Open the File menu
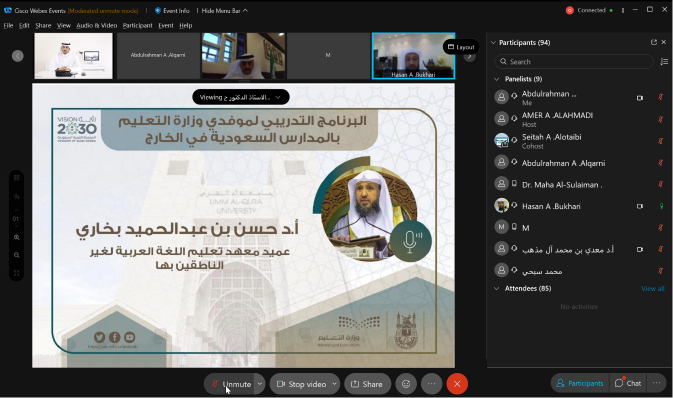The image size is (673, 398). click(8, 25)
